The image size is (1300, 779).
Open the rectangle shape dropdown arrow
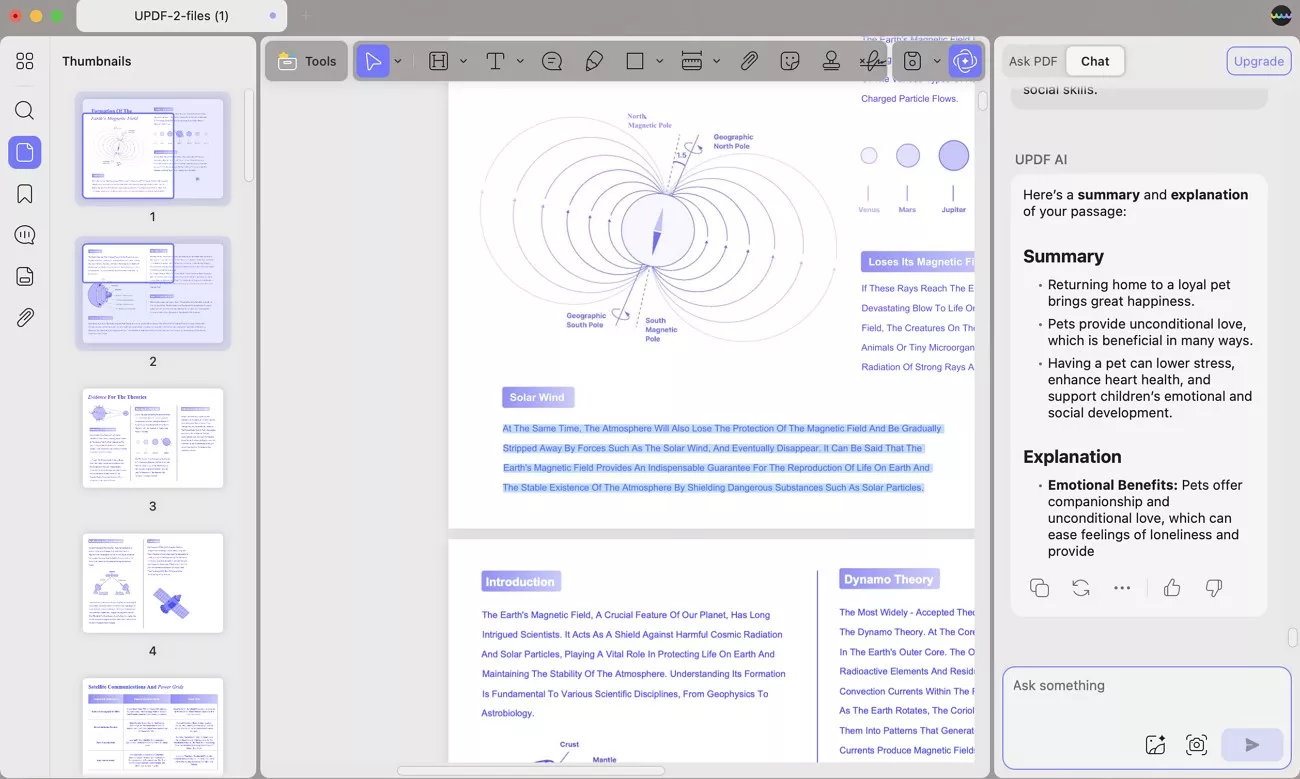pos(660,61)
